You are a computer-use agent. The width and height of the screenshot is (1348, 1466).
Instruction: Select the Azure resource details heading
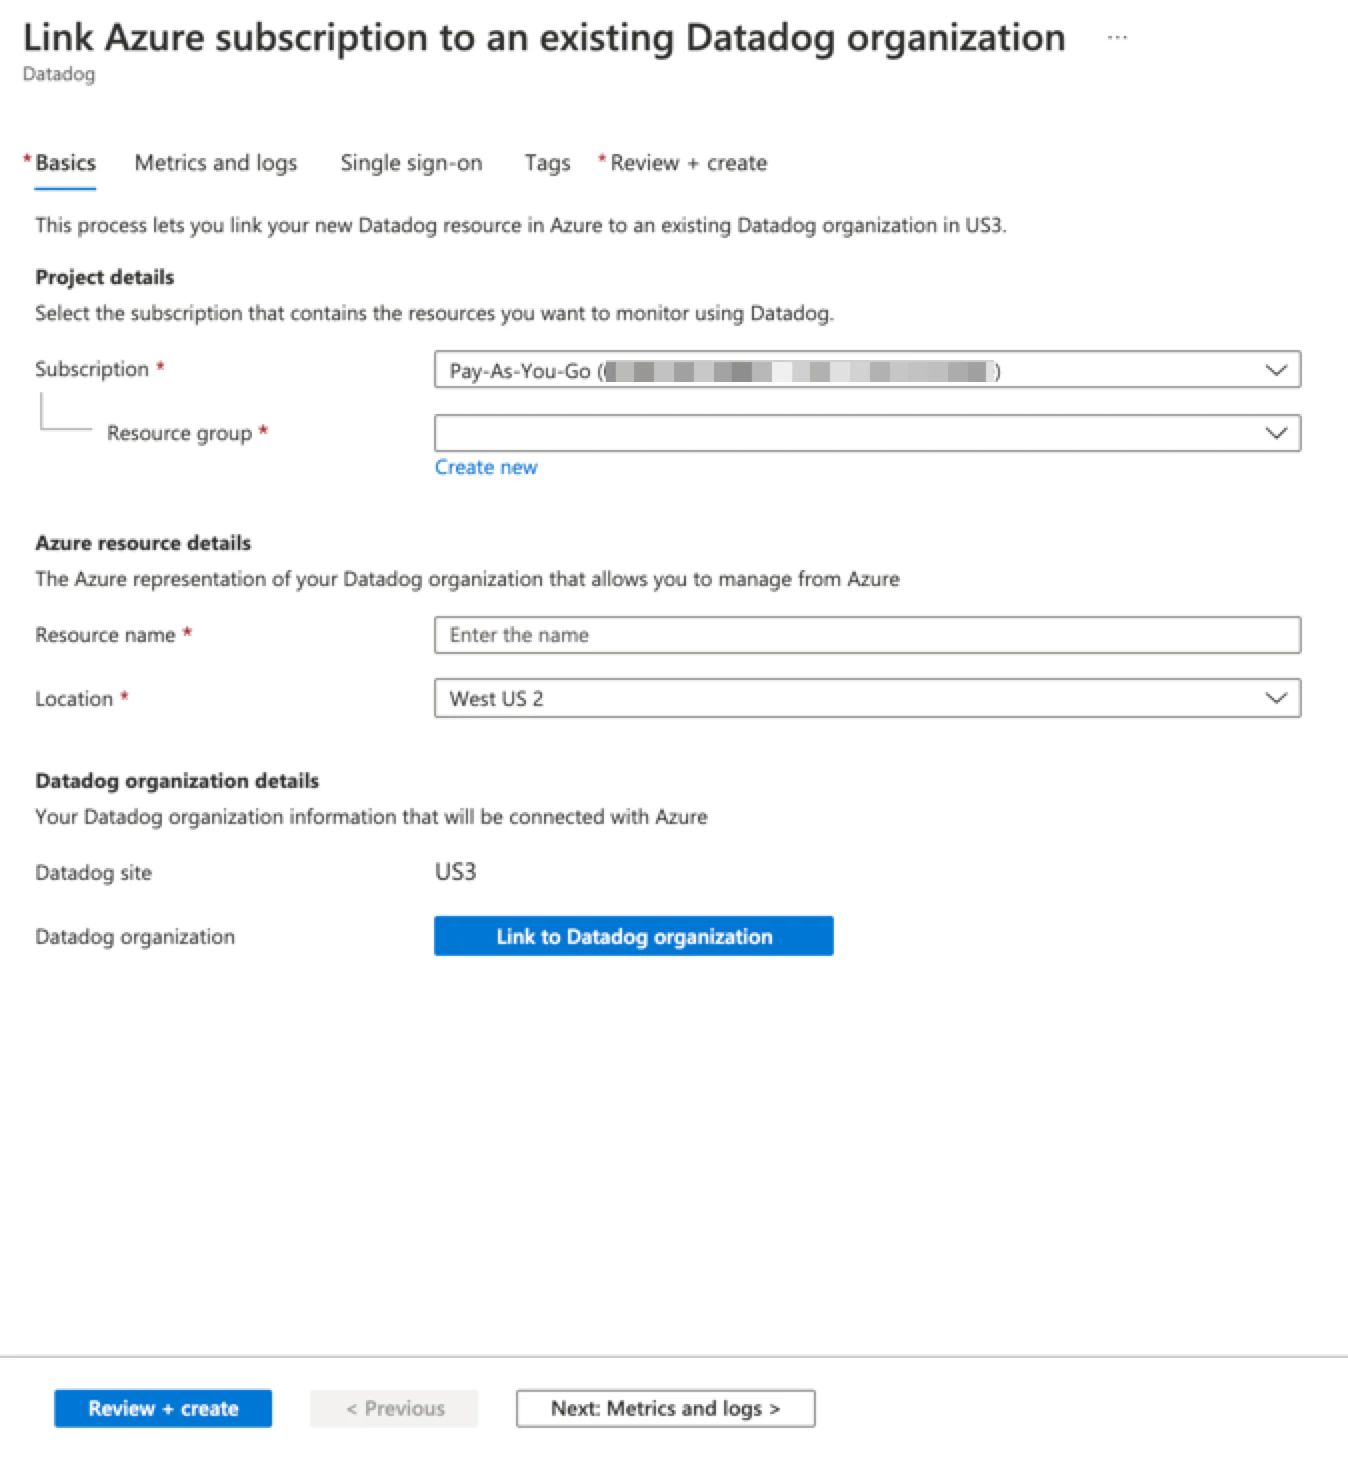pos(143,543)
